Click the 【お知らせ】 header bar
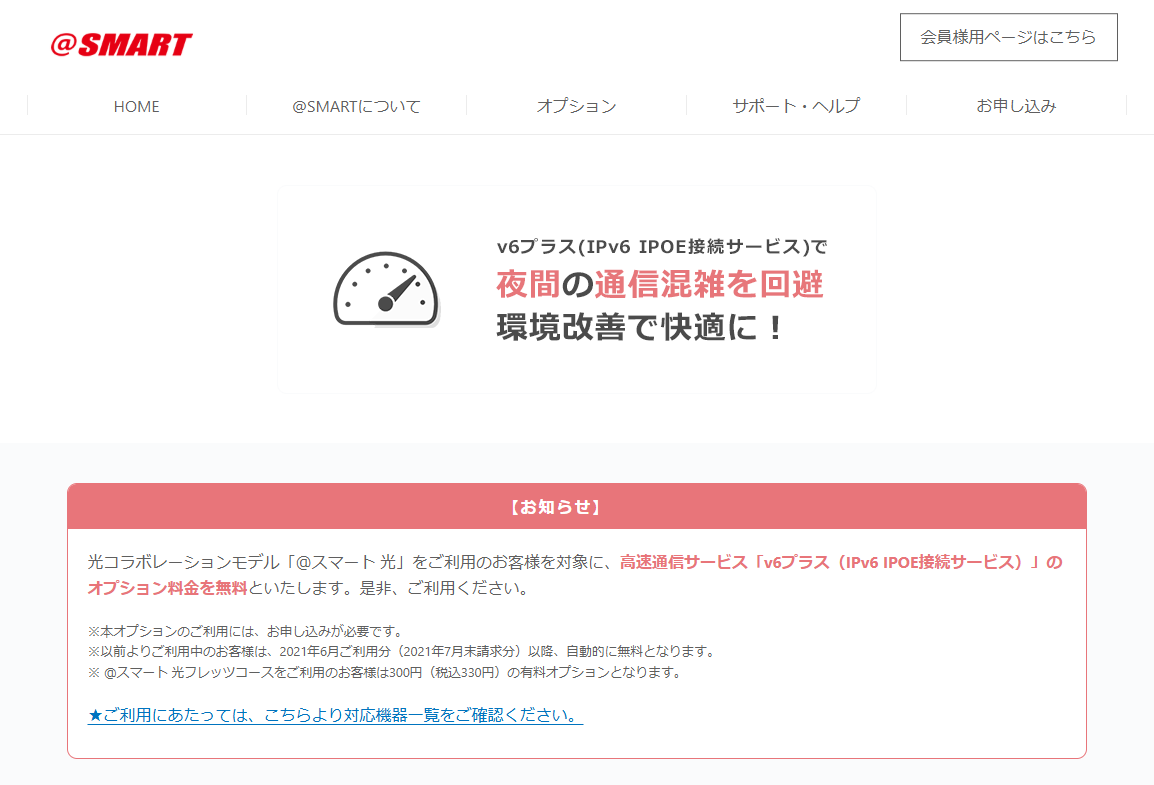Image resolution: width=1154 pixels, height=785 pixels. click(x=577, y=507)
